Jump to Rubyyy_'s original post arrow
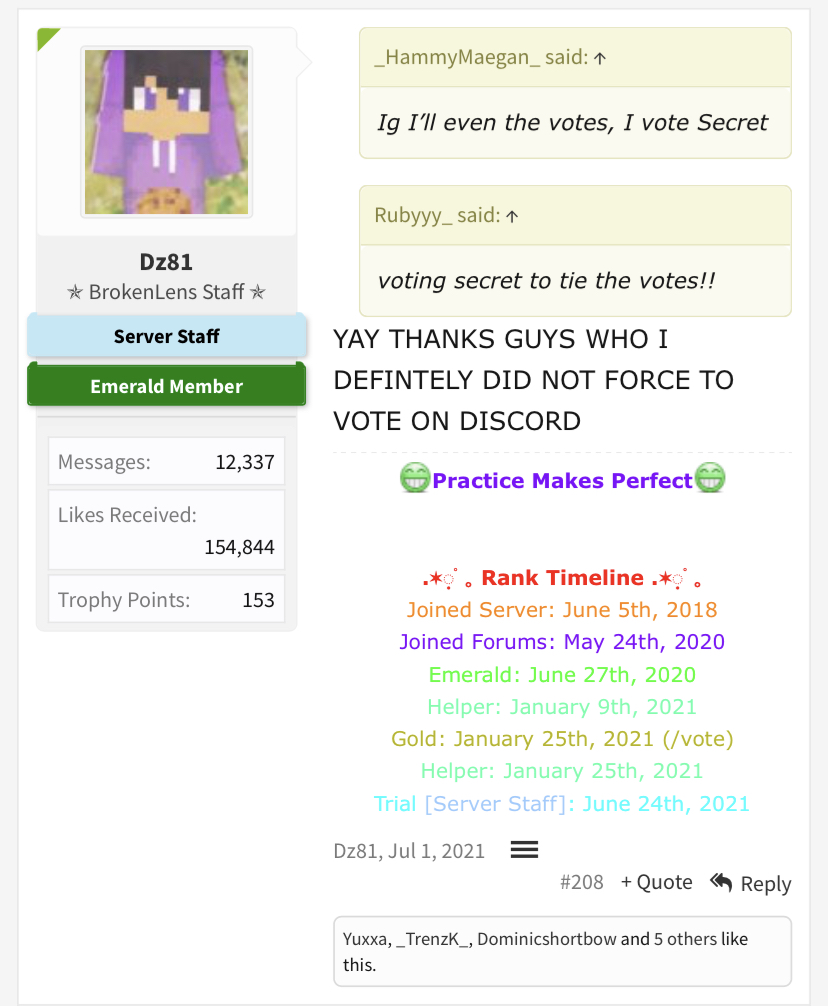The width and height of the screenshot is (828, 1006). [x=512, y=216]
